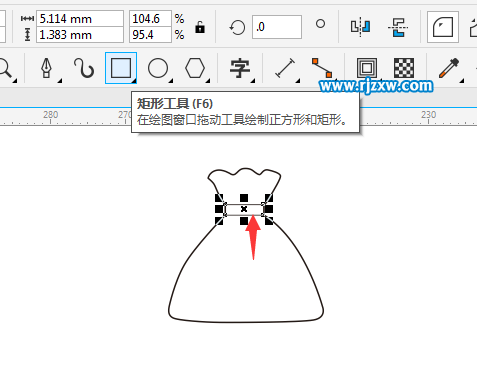Click the money bag outline shape
The width and height of the screenshot is (477, 385).
[246, 245]
